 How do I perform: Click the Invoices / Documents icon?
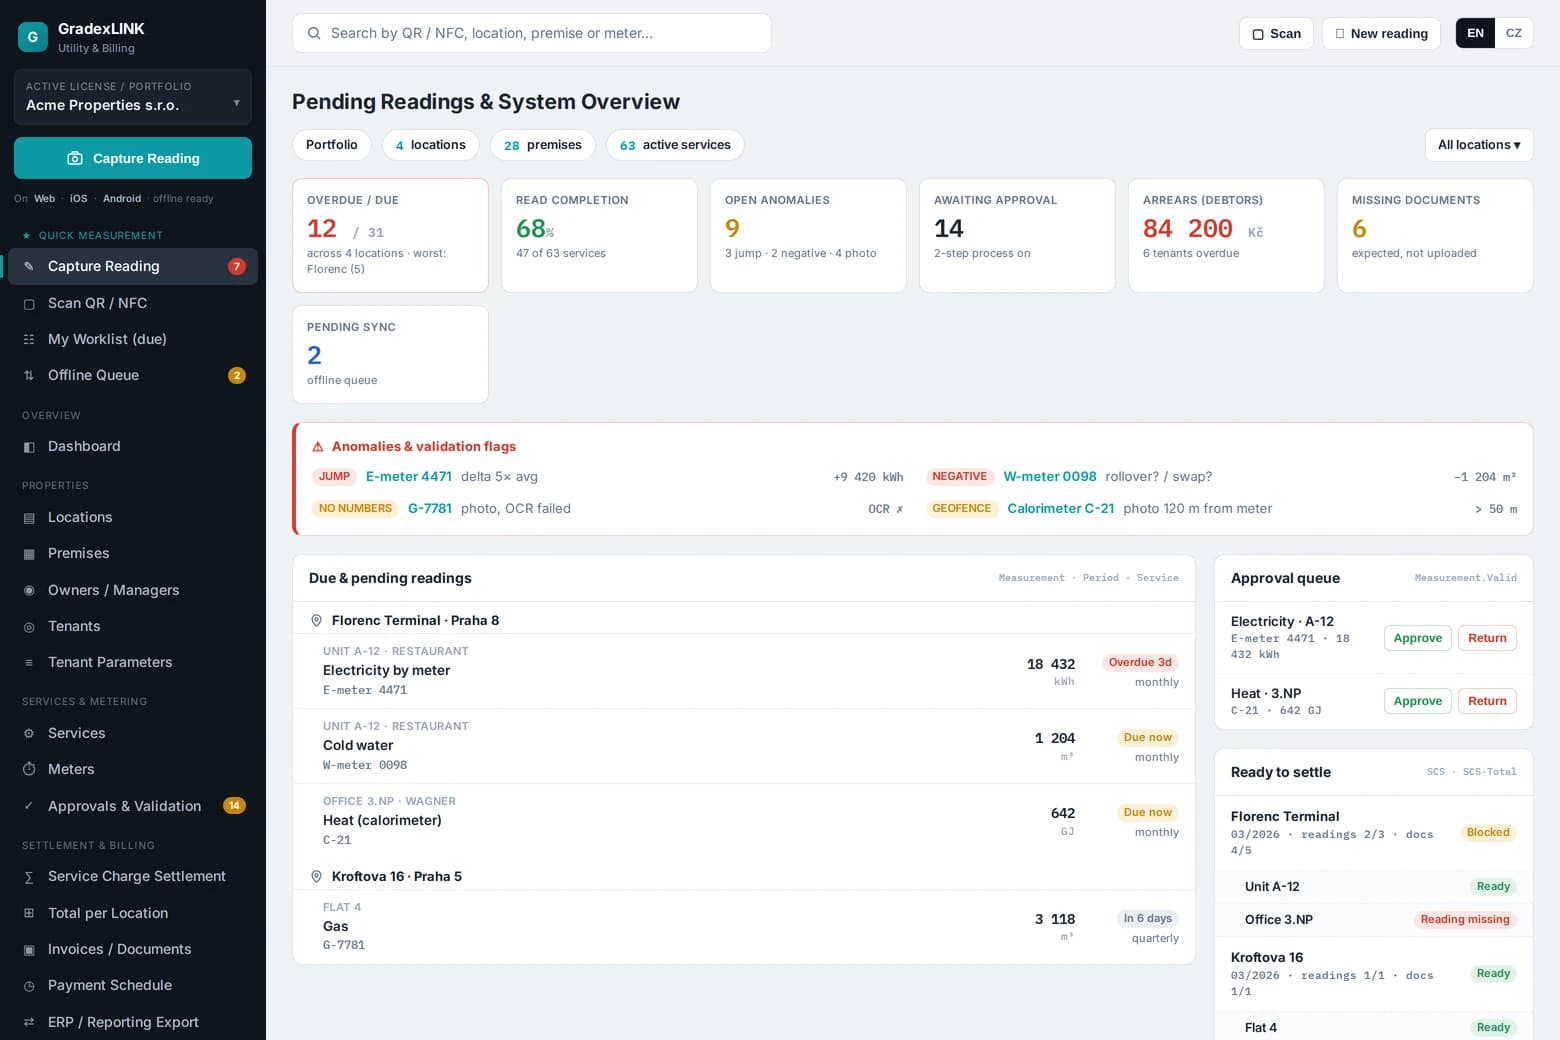click(29, 949)
